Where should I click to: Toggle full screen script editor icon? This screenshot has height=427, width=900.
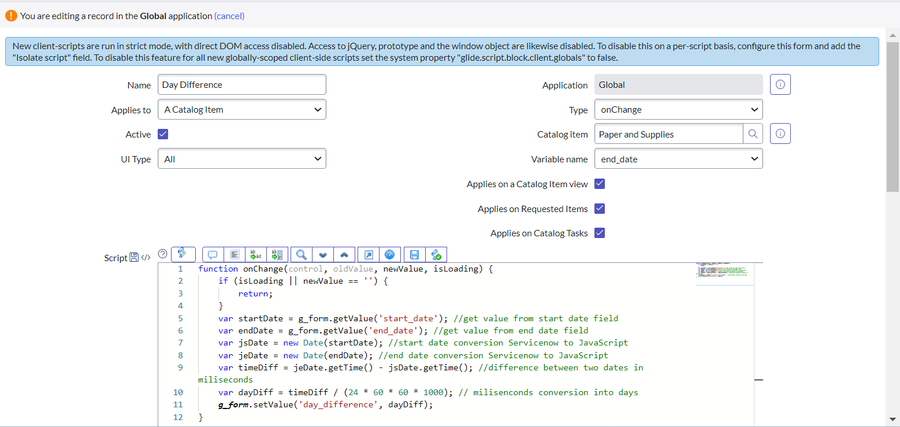(368, 254)
